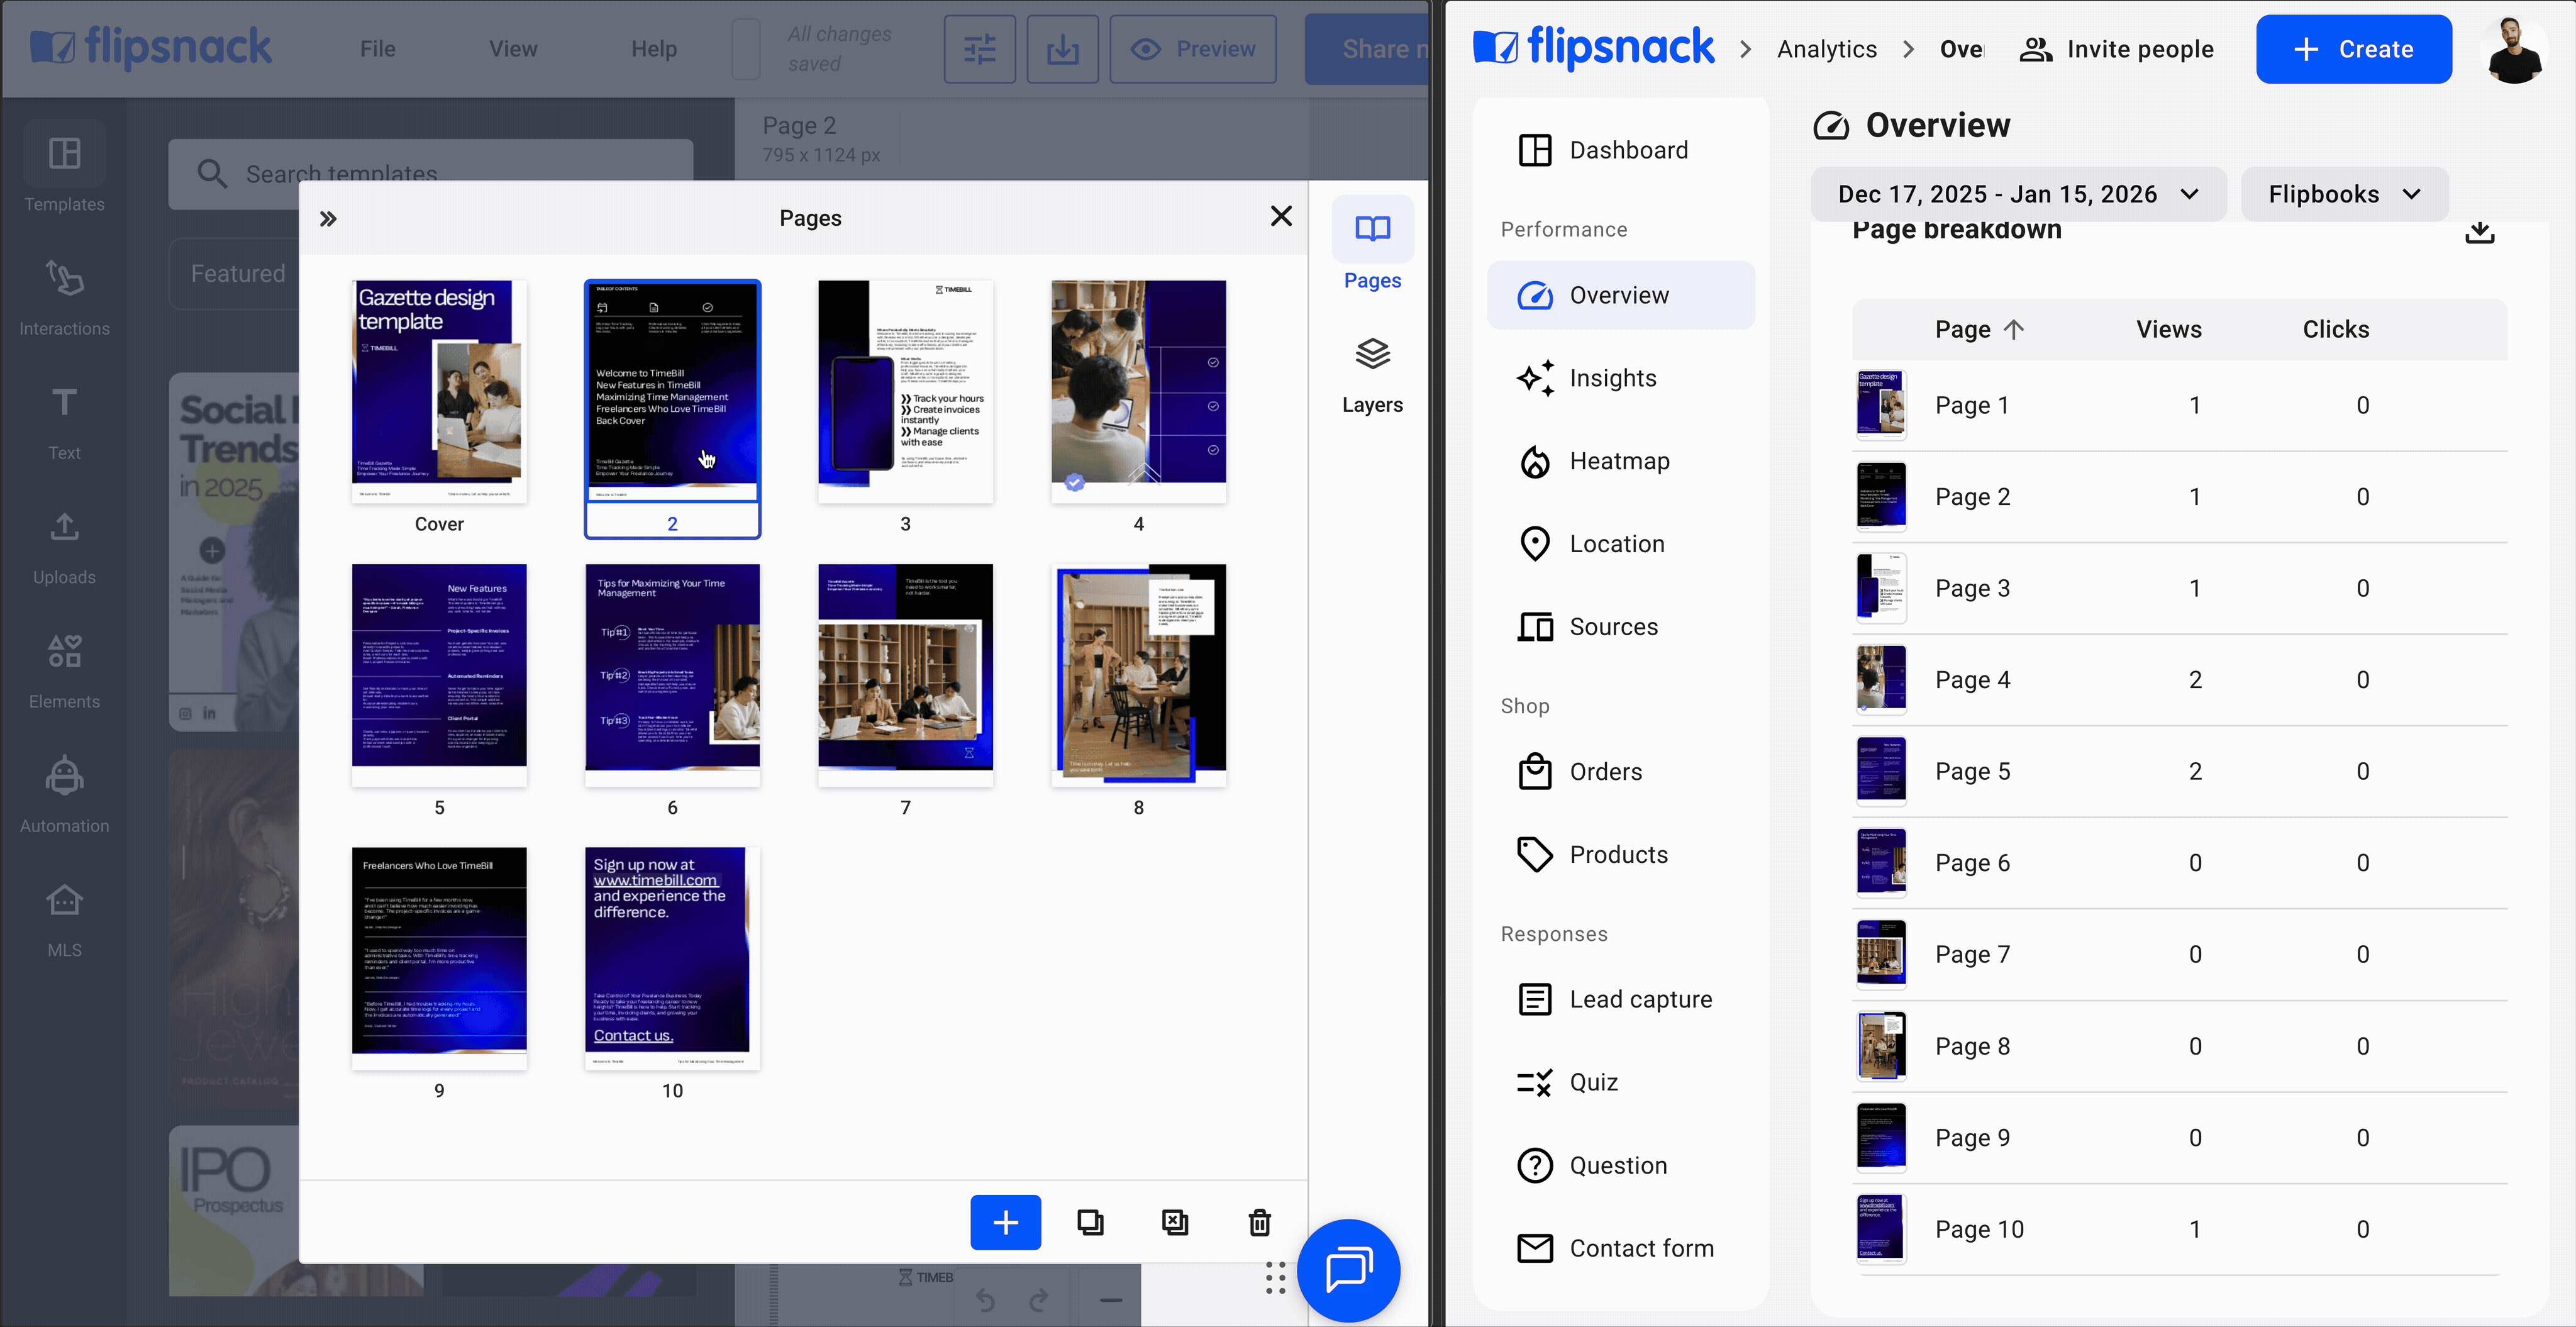This screenshot has width=2576, height=1327.
Task: Download the page breakdown report
Action: (x=2479, y=232)
